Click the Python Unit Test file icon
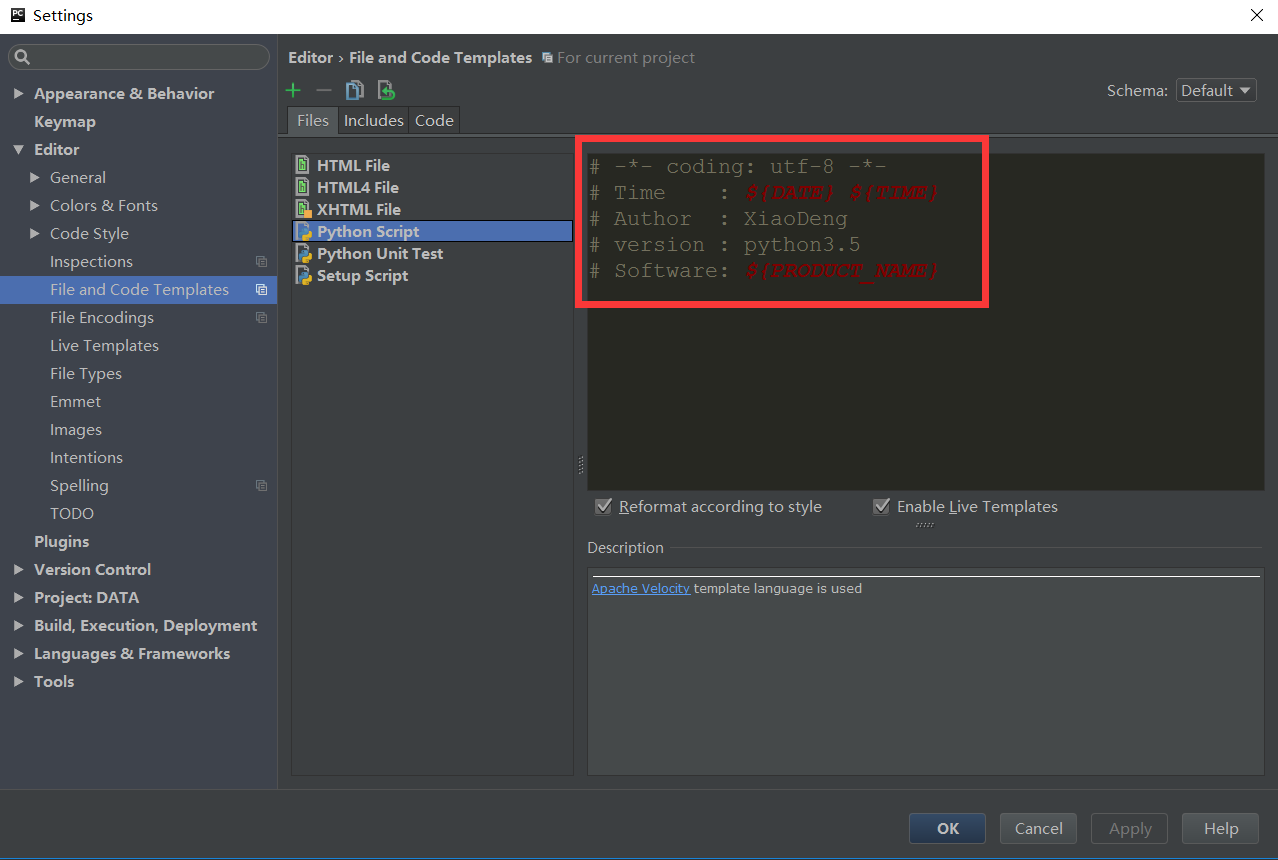The height and width of the screenshot is (860, 1278). [x=304, y=253]
